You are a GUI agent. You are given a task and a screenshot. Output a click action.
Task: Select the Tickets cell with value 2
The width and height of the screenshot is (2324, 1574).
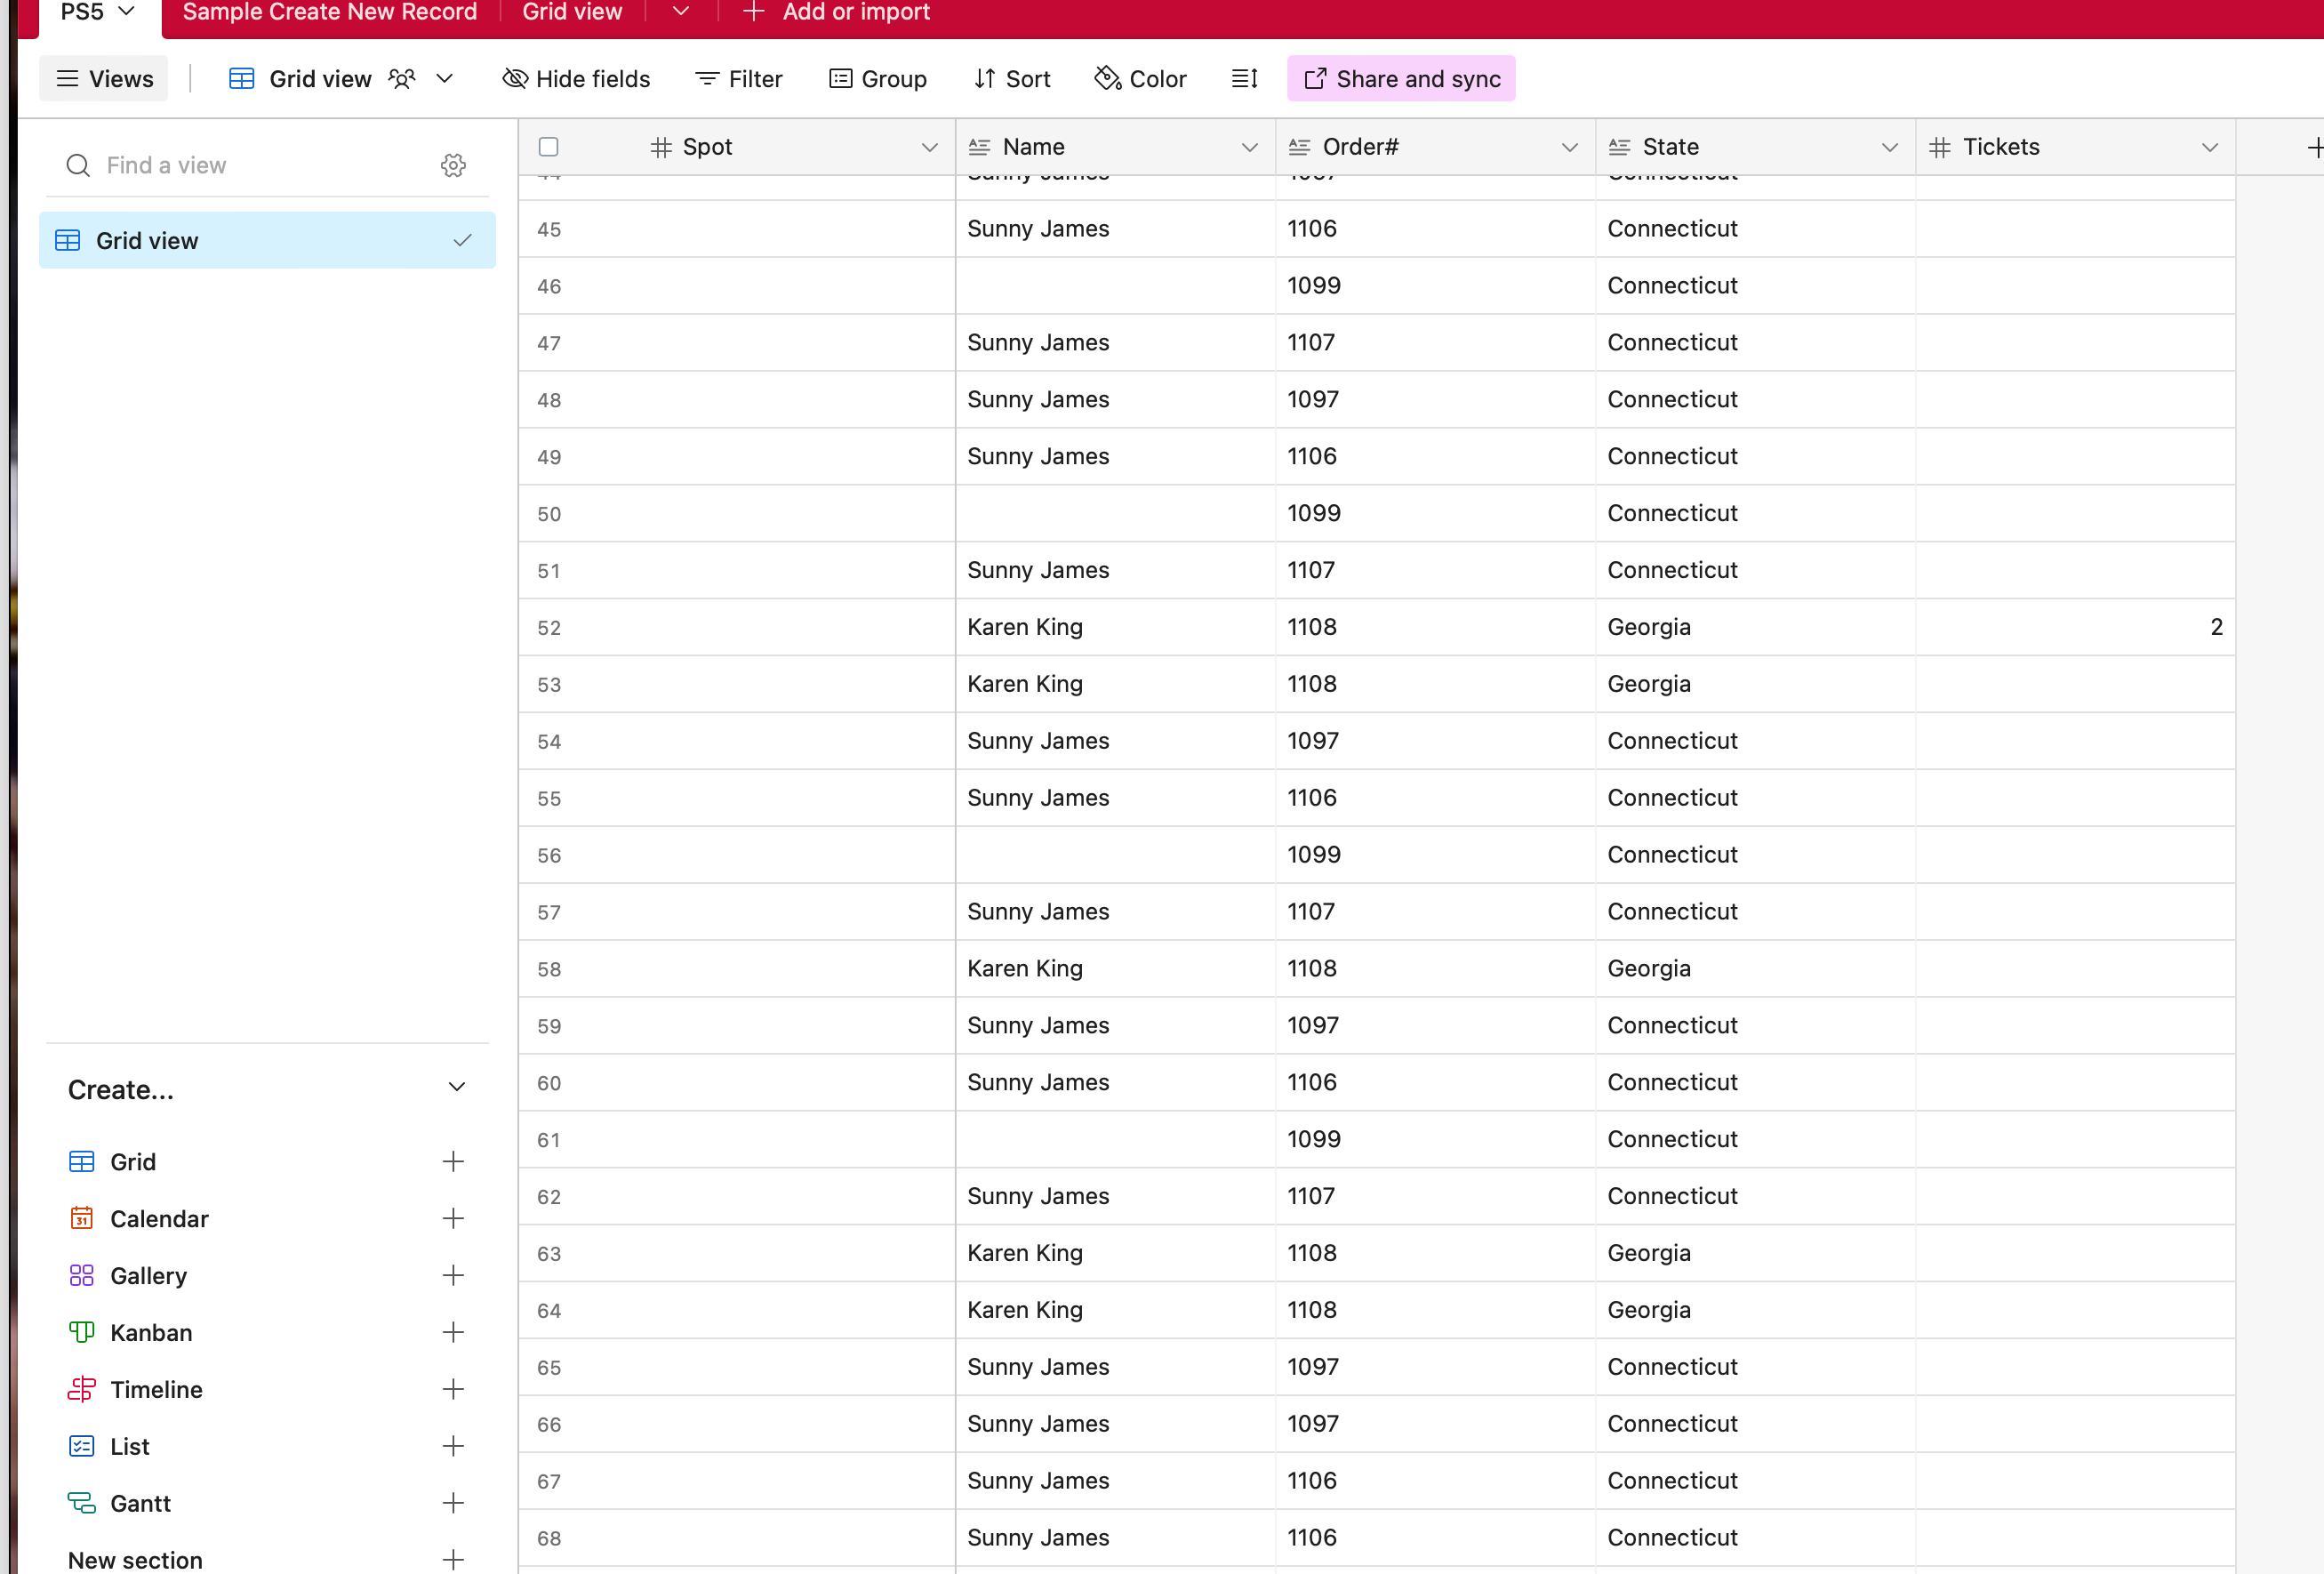point(2076,627)
